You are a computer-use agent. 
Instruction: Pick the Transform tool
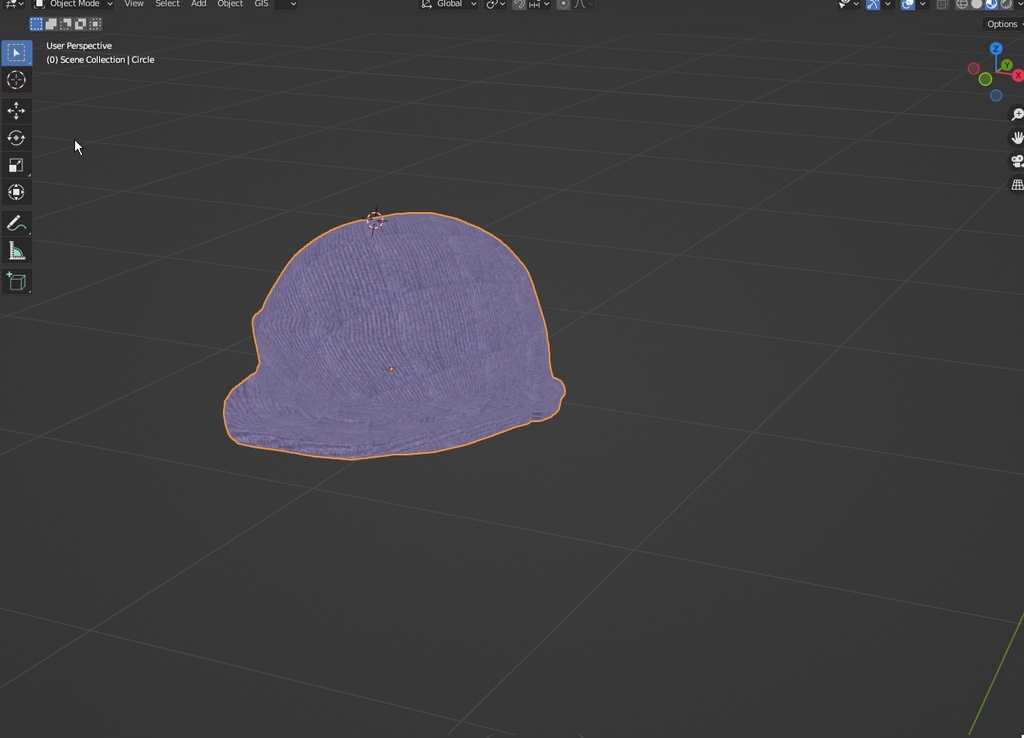pos(16,192)
